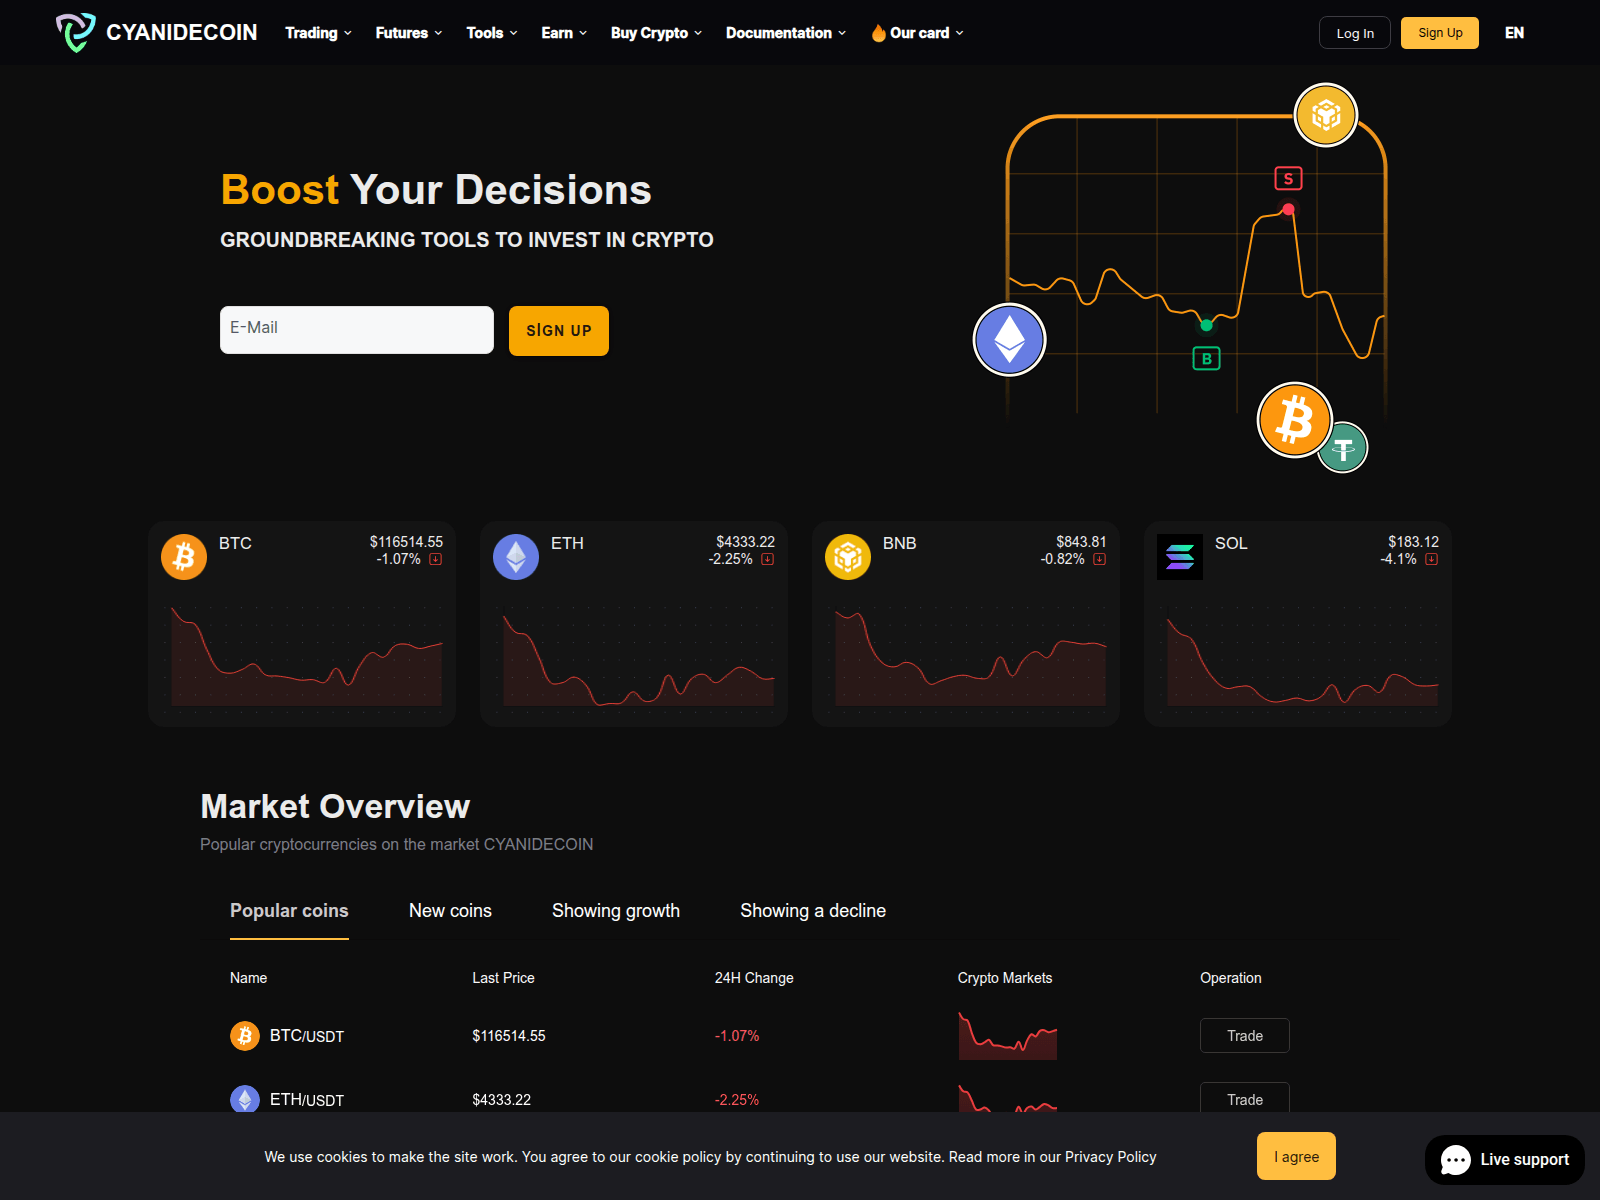Open the Tools dropdown

pyautogui.click(x=489, y=32)
